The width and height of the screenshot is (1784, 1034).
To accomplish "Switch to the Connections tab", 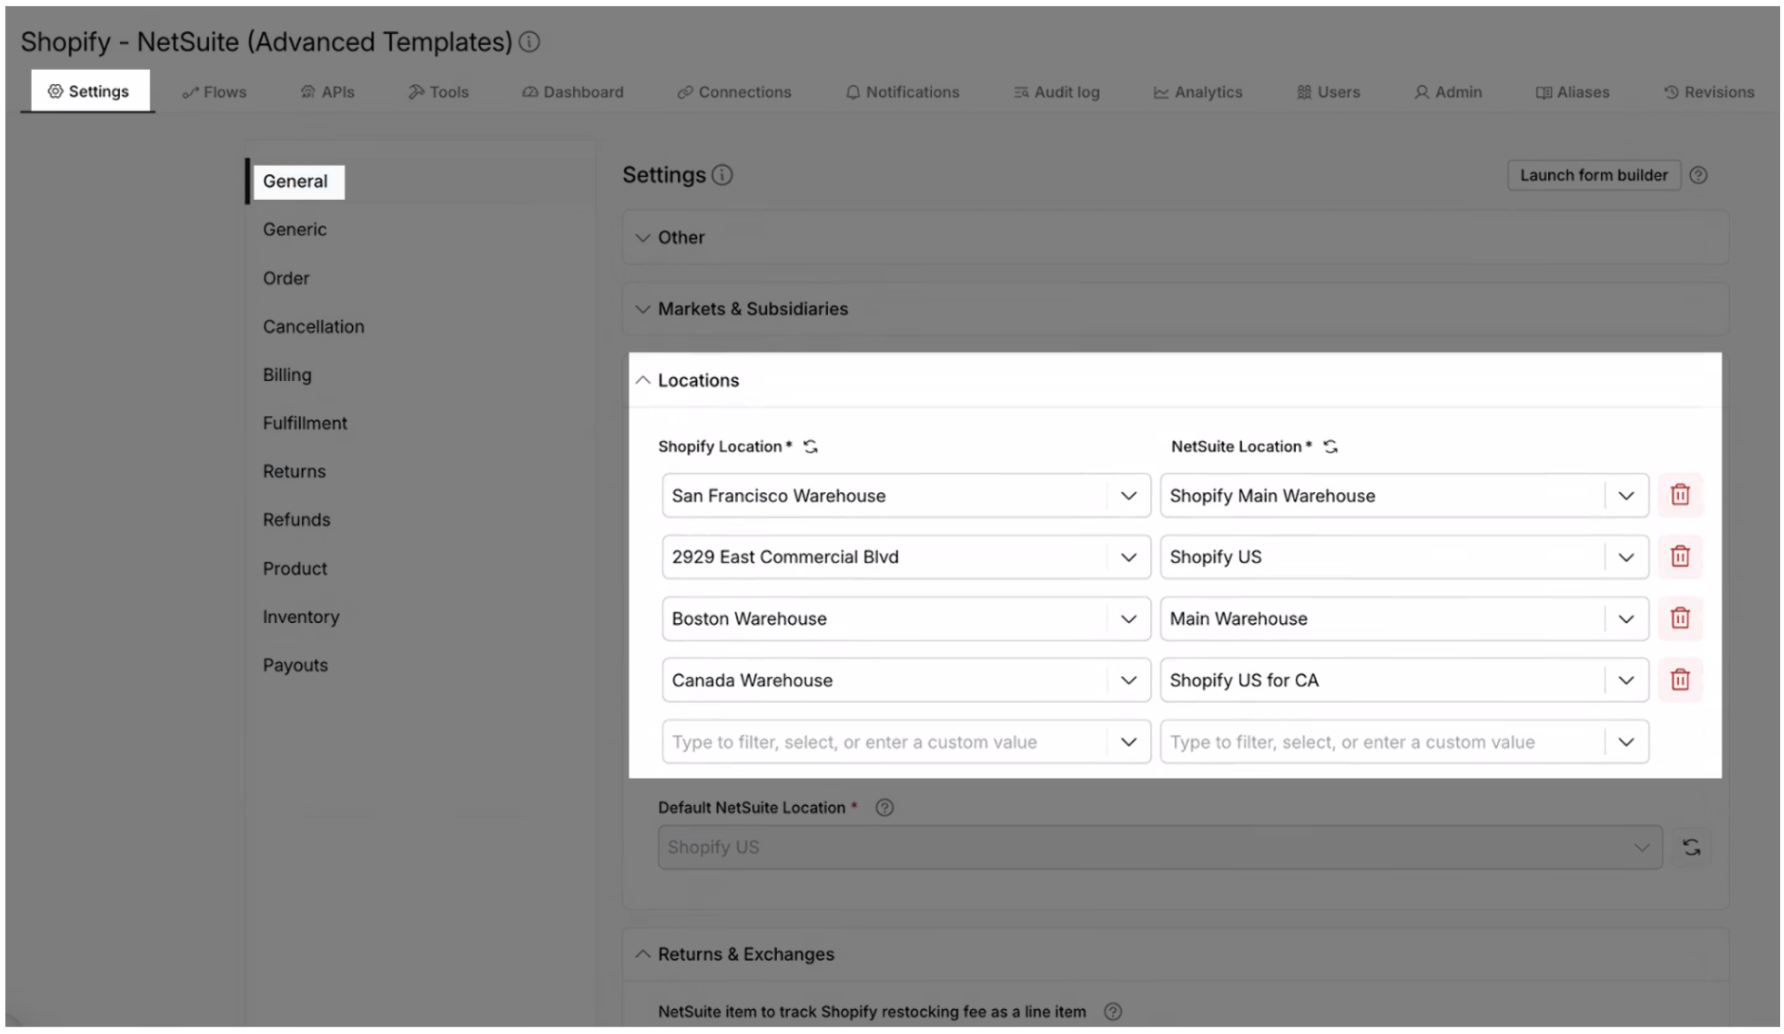I will click(x=734, y=92).
